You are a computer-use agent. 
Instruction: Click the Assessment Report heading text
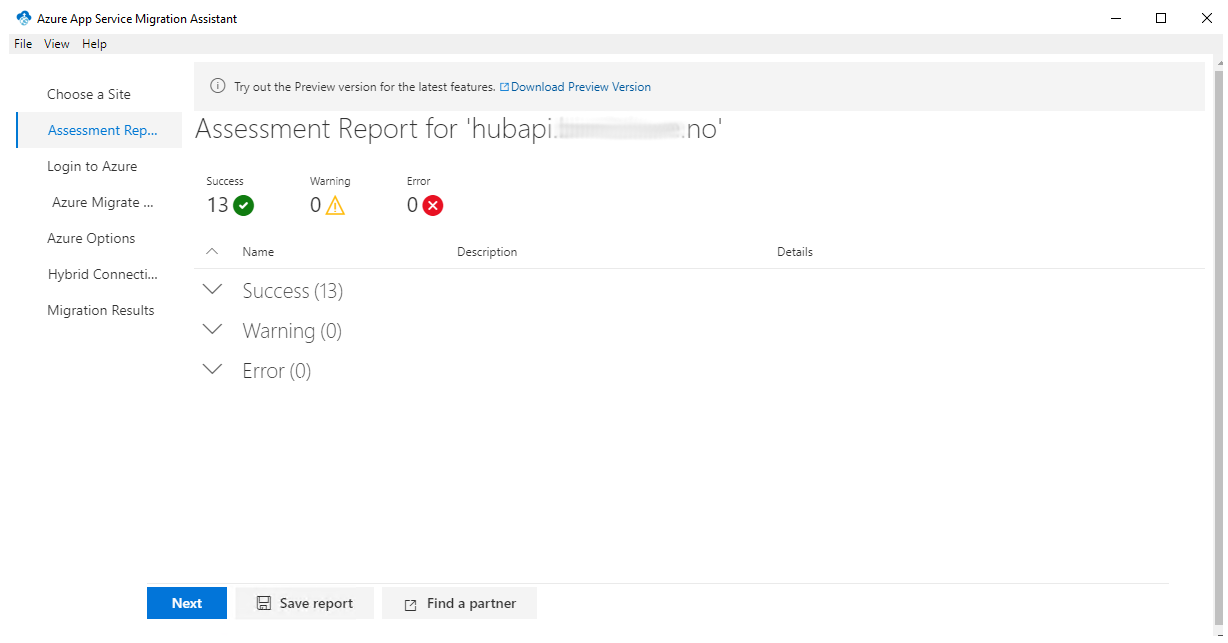(x=458, y=129)
